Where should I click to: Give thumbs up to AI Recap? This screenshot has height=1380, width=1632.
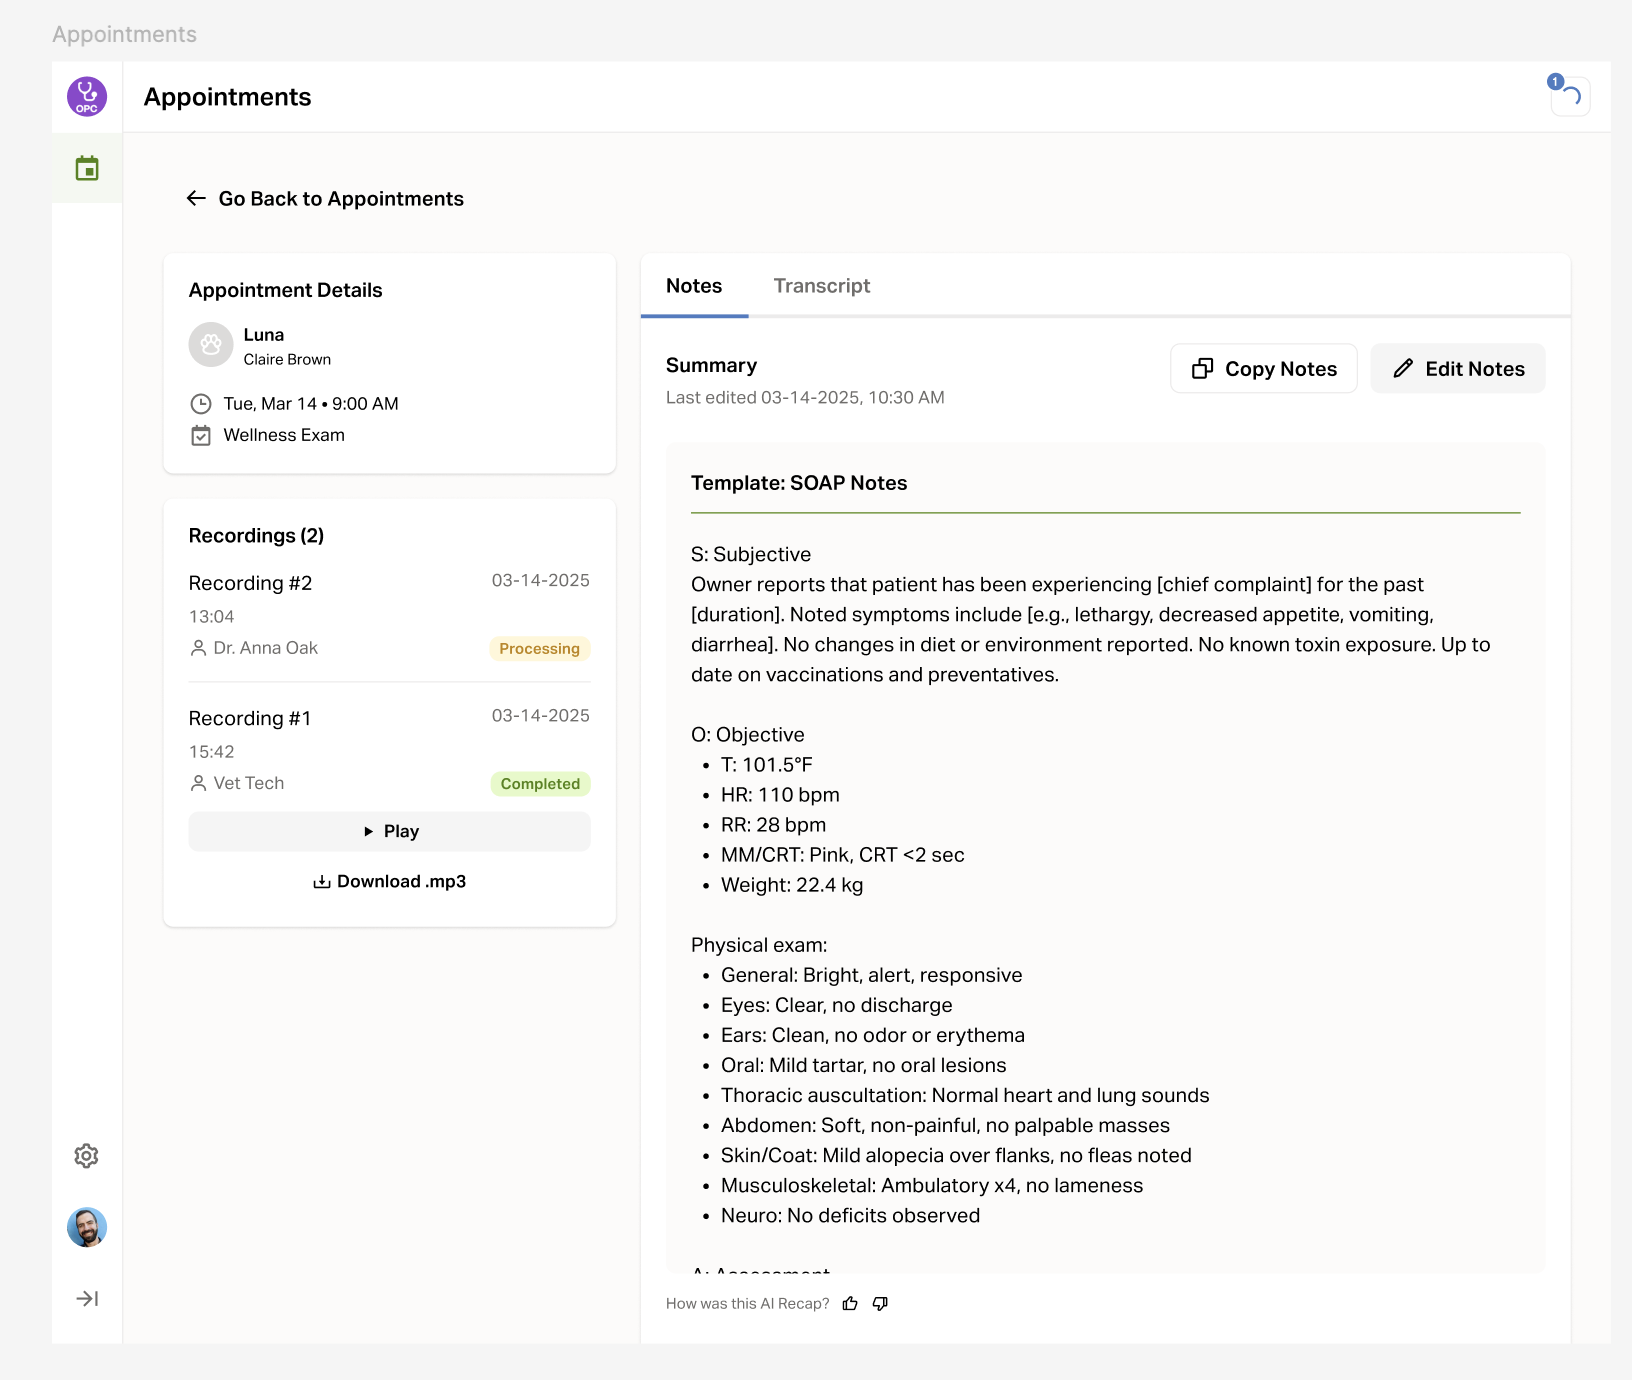(850, 1304)
